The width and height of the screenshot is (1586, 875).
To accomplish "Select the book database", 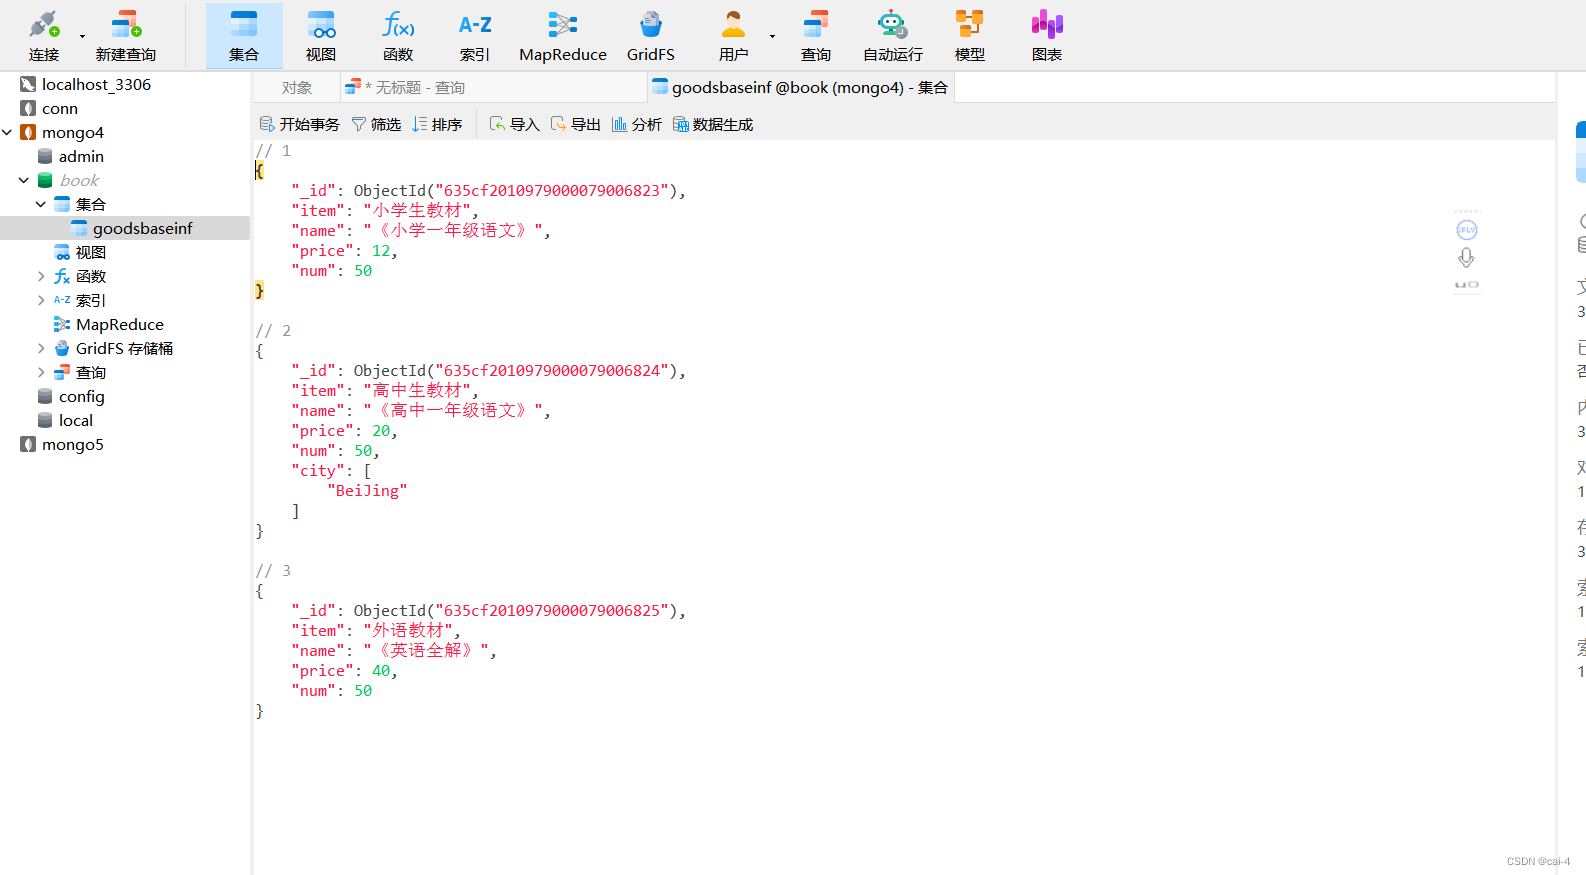I will (79, 180).
